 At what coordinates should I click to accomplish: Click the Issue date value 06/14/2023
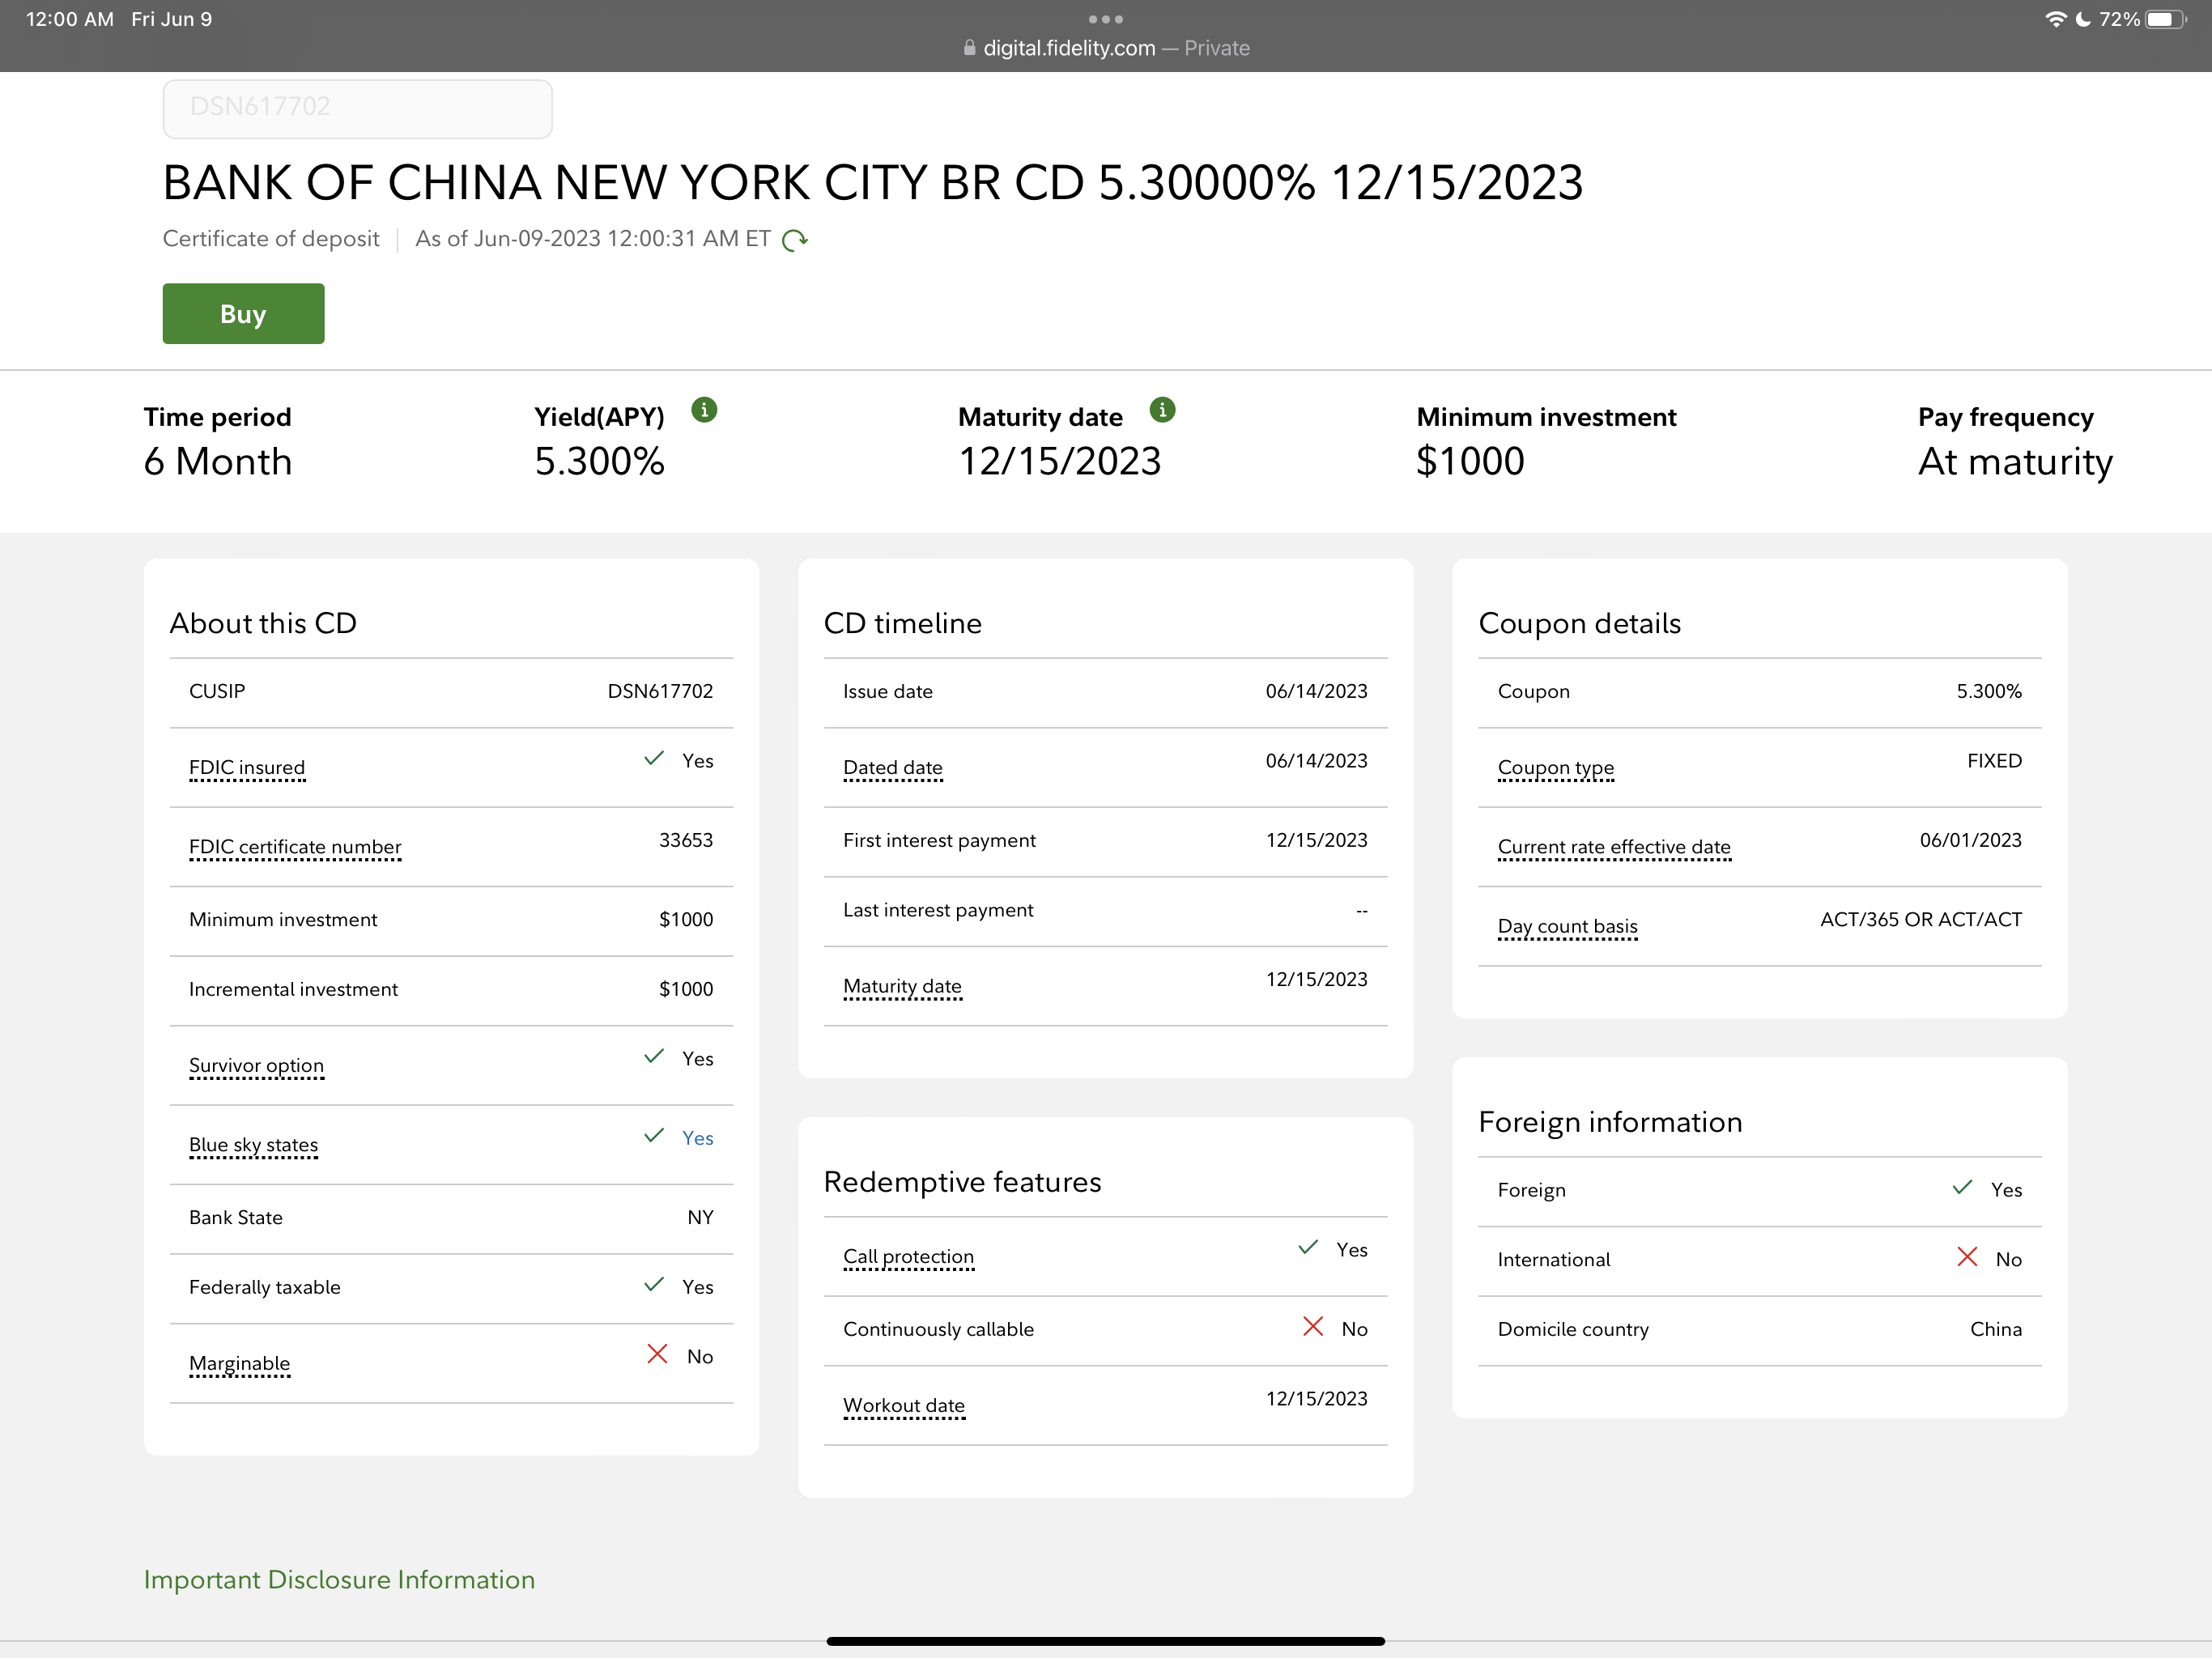coord(1316,691)
